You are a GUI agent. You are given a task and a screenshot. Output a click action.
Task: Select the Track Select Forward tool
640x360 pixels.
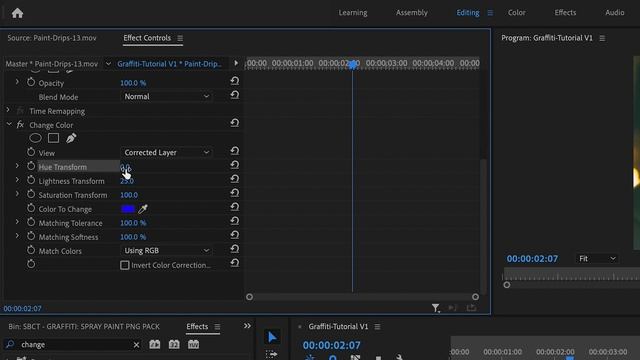[x=271, y=354]
